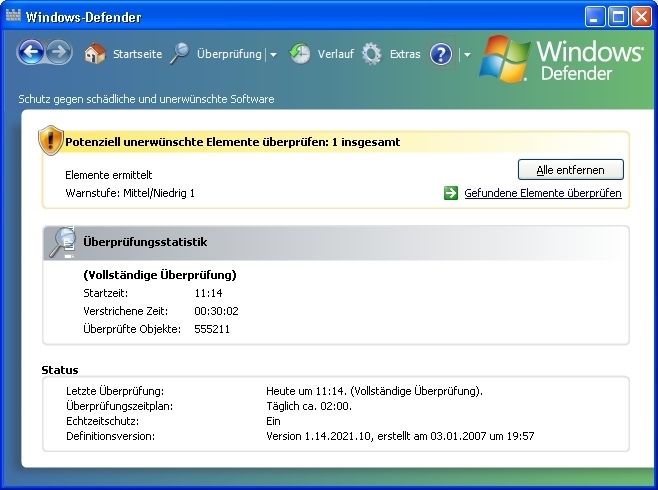This screenshot has width=658, height=490.
Task: Click the Startseite label
Action: coord(138,54)
